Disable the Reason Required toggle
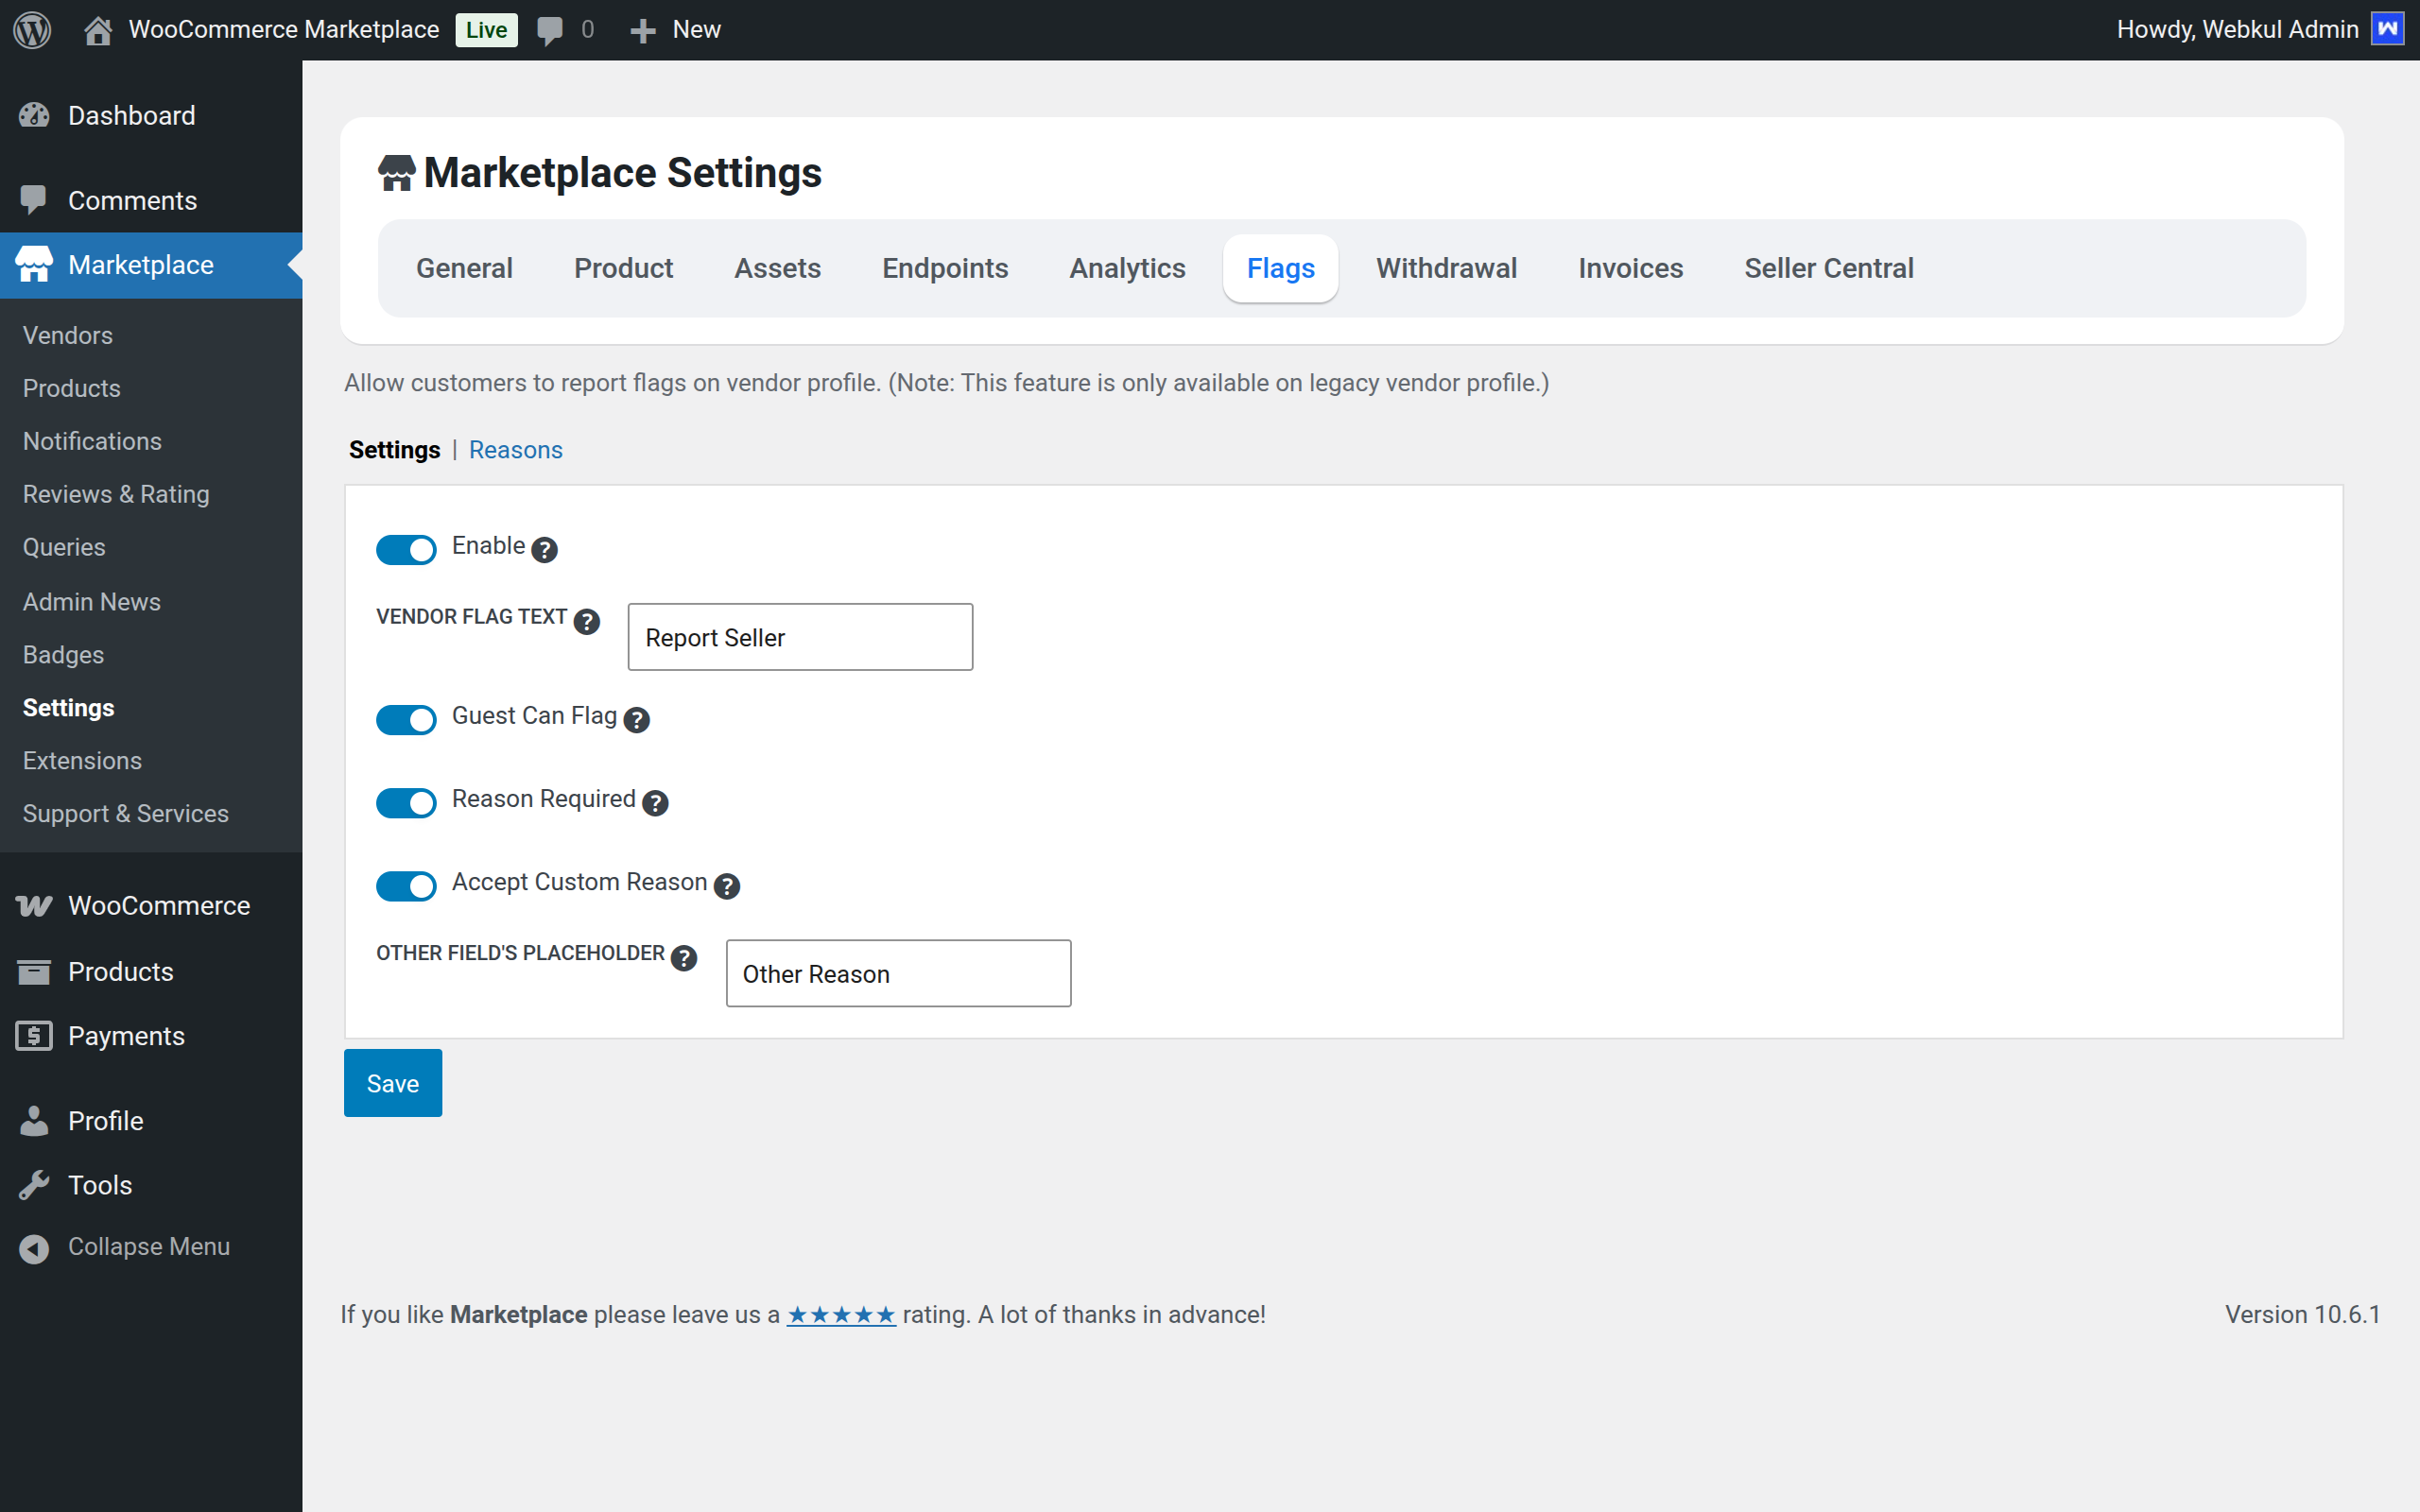 [x=406, y=802]
